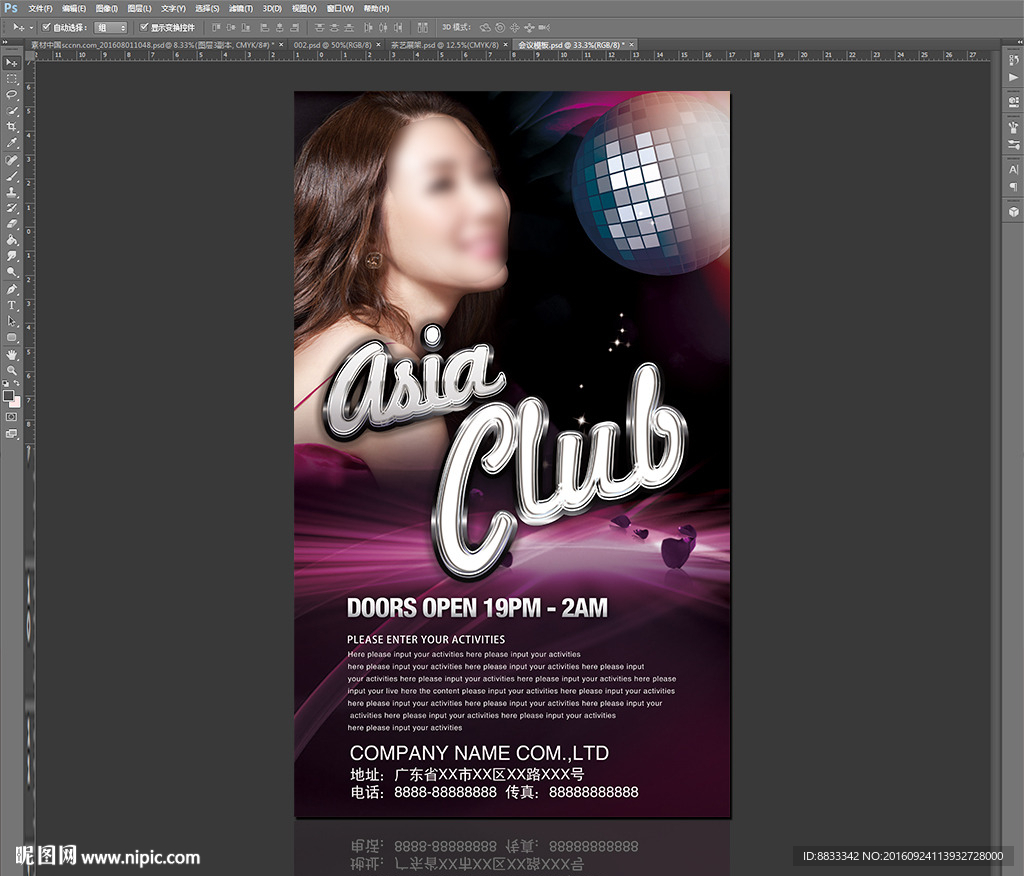Open the 文字(Y) menu

[173, 8]
